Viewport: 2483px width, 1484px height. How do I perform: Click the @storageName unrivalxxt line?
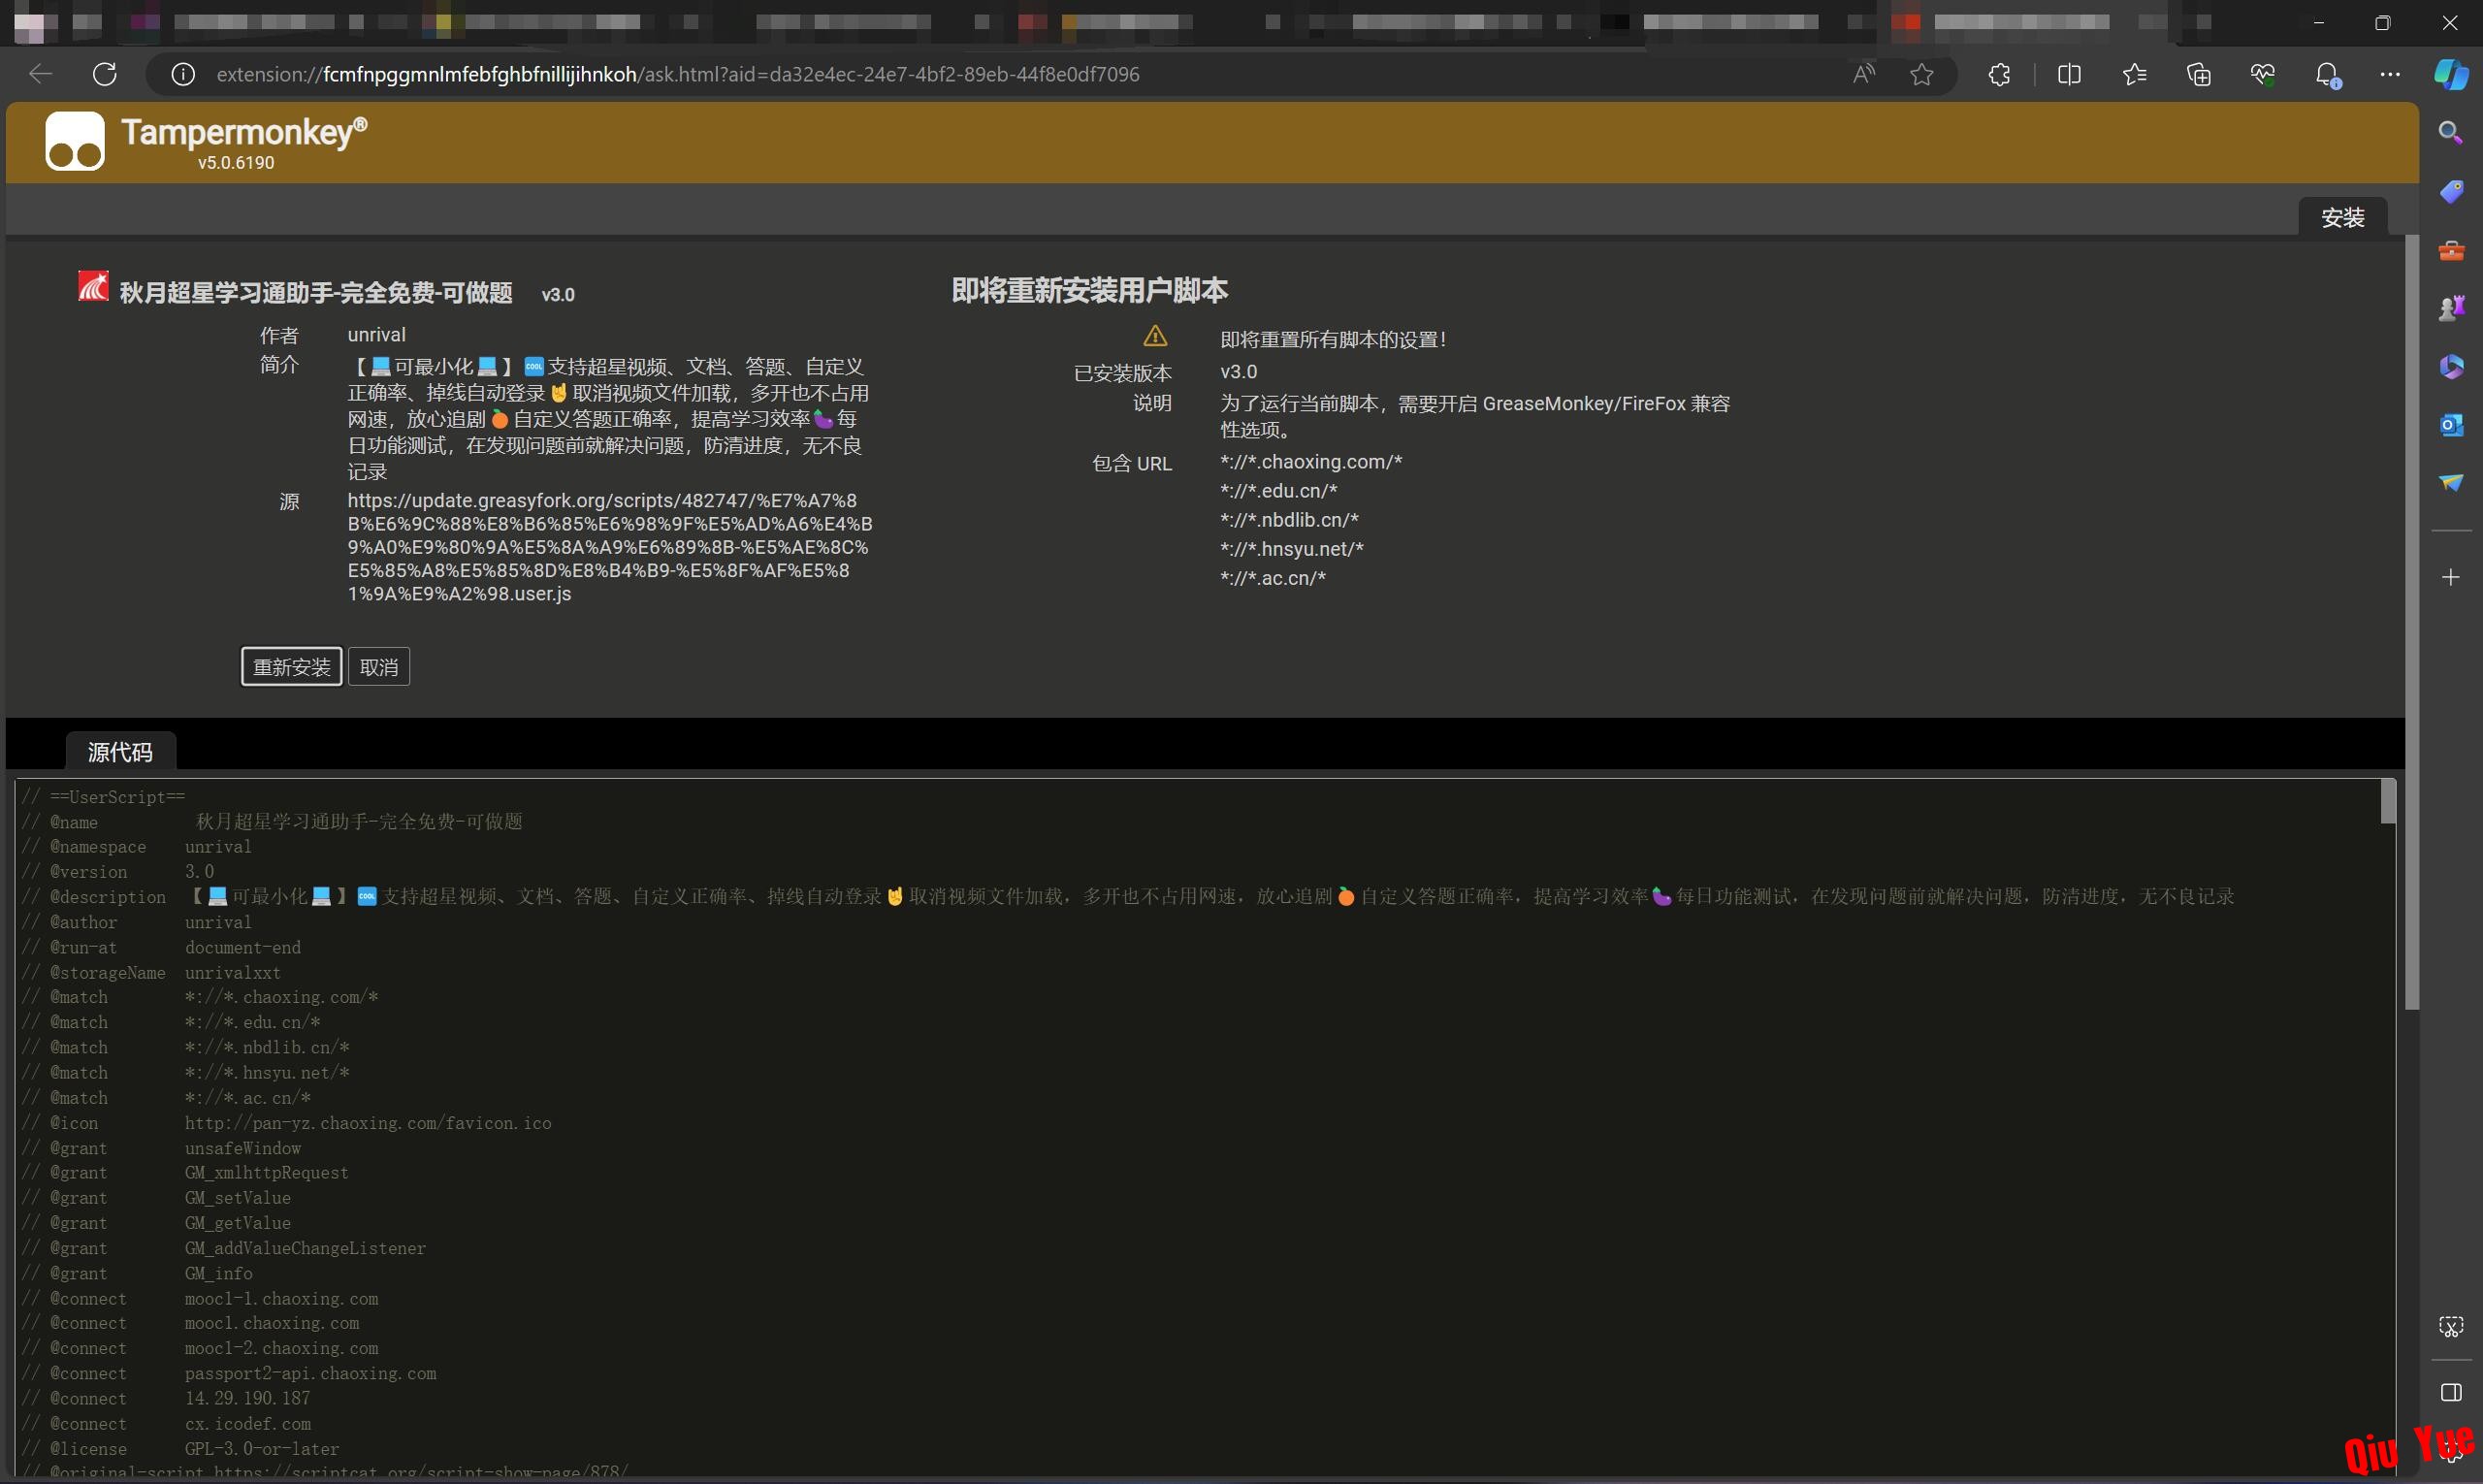[152, 973]
